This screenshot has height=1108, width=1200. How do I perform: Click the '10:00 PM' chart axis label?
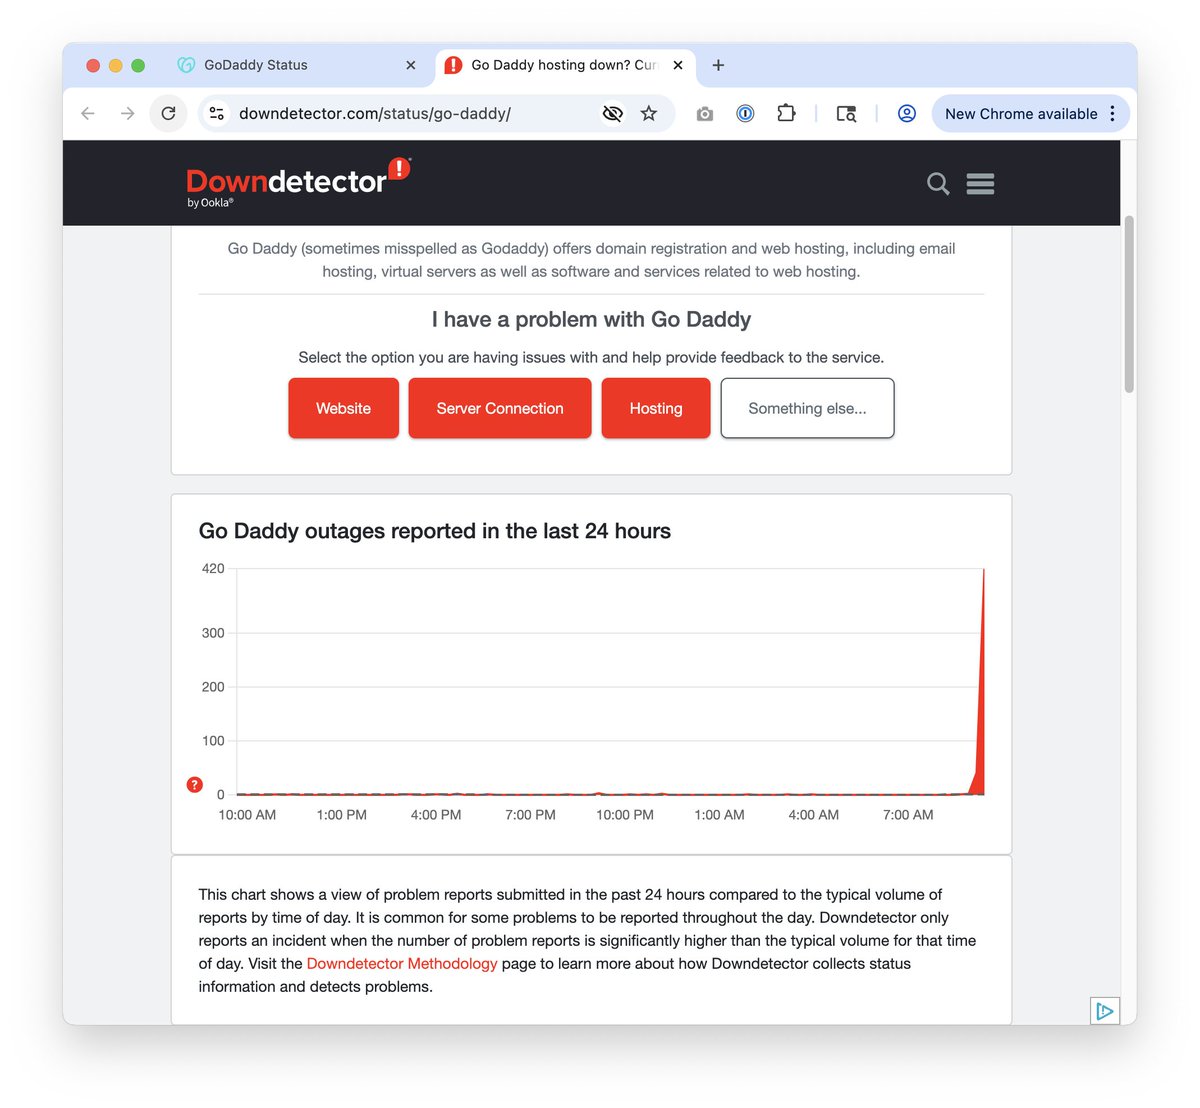[x=625, y=815]
